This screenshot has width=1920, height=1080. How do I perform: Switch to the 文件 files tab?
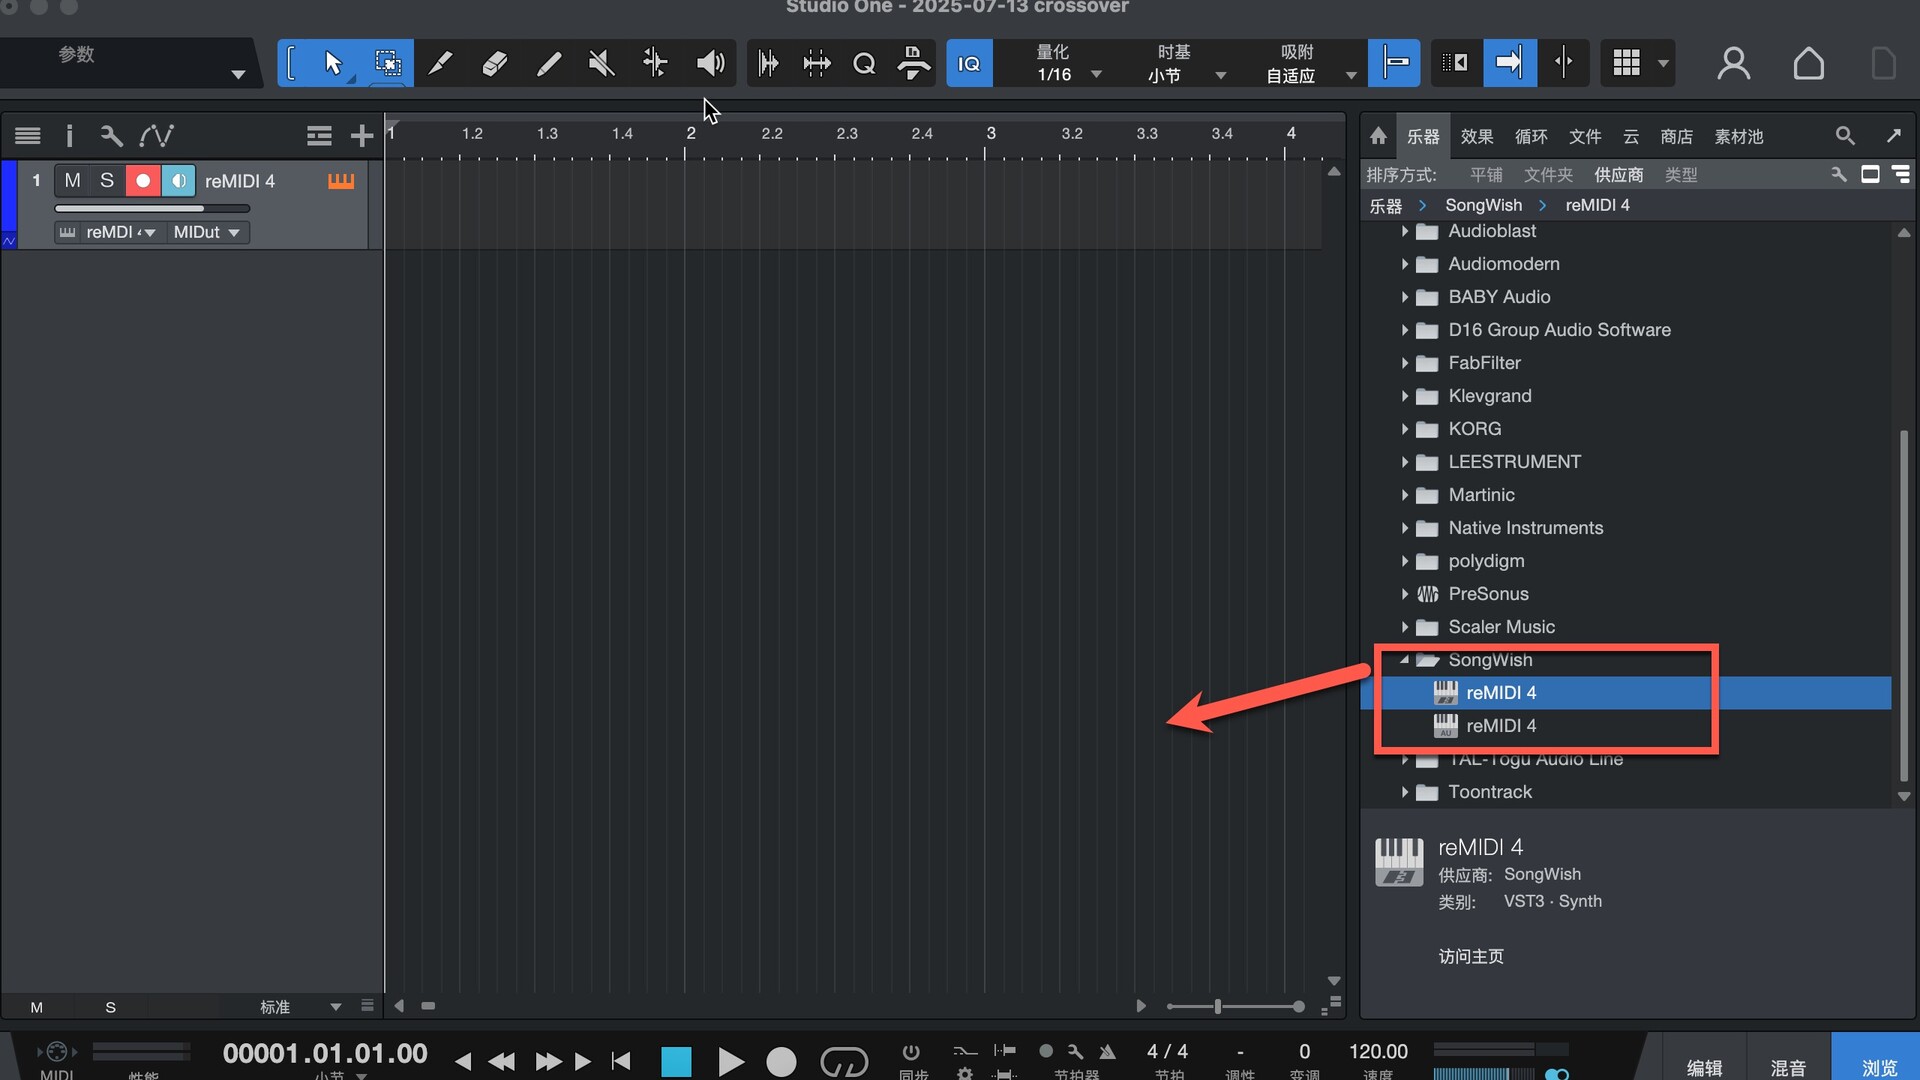click(1585, 136)
